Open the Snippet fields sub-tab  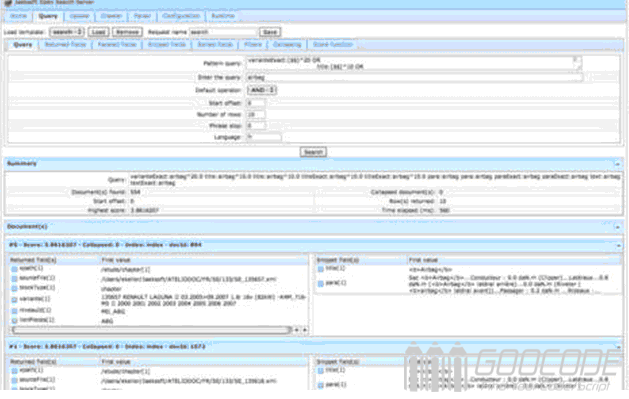point(167,45)
